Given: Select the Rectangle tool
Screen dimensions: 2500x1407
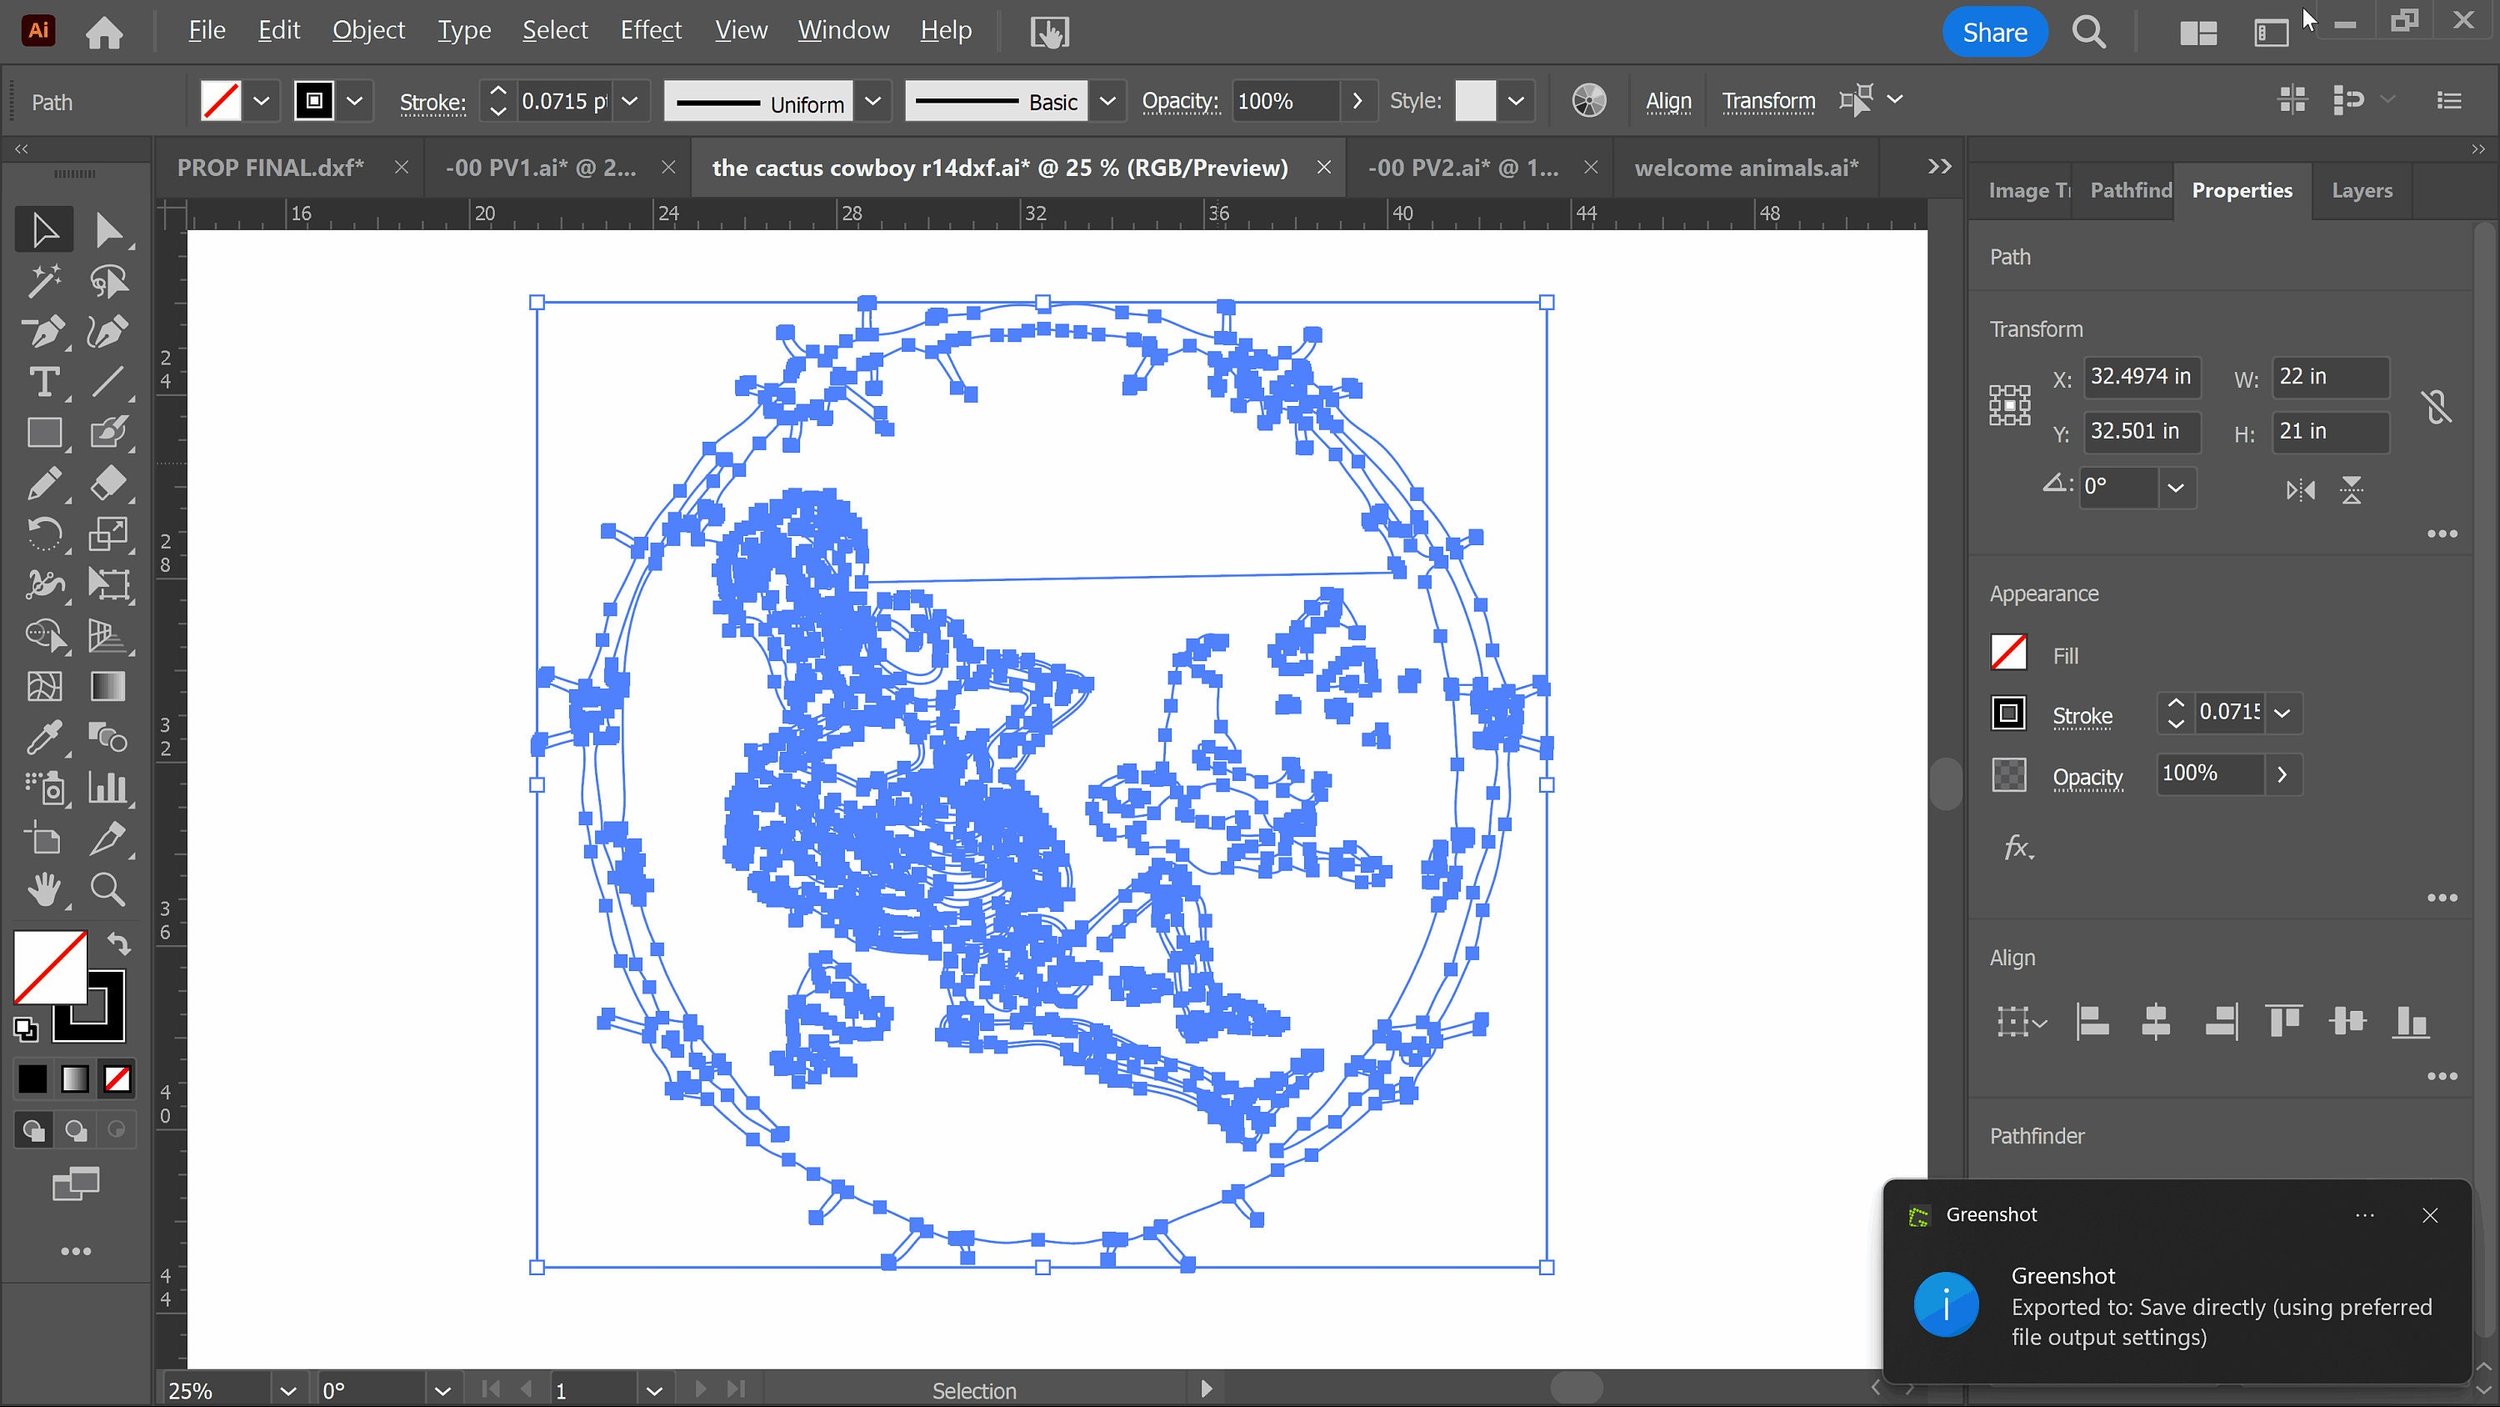Looking at the screenshot, I should [x=44, y=433].
